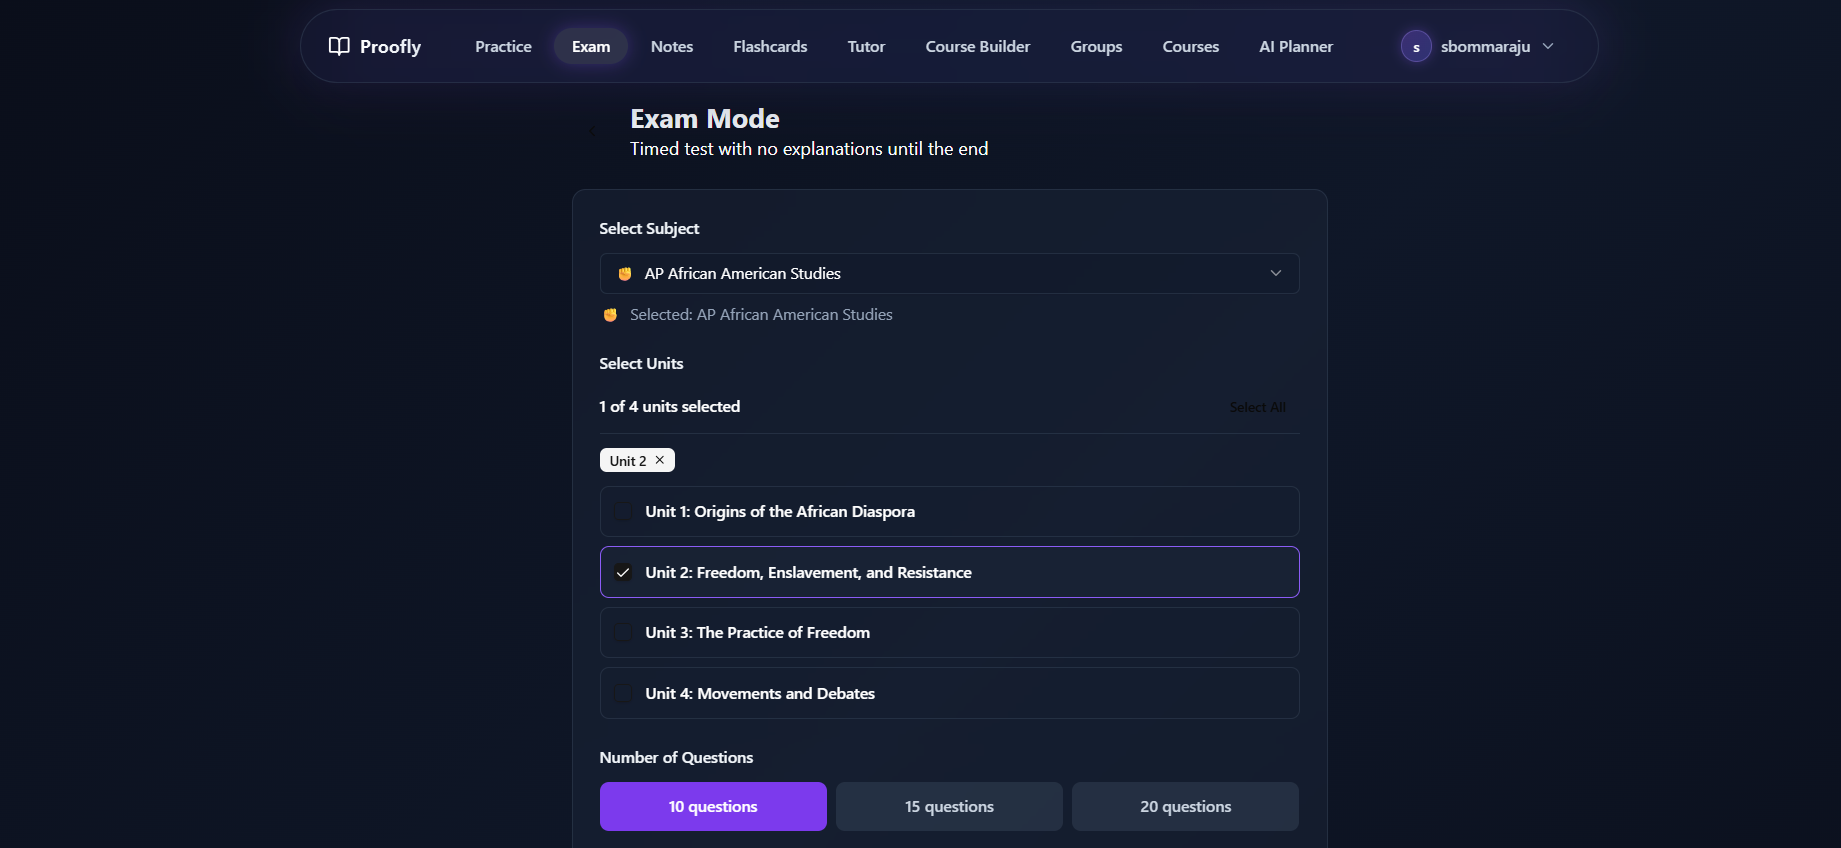This screenshot has height=848, width=1841.
Task: Tick the Unit 4 Movements and Debates checkbox
Action: point(623,694)
